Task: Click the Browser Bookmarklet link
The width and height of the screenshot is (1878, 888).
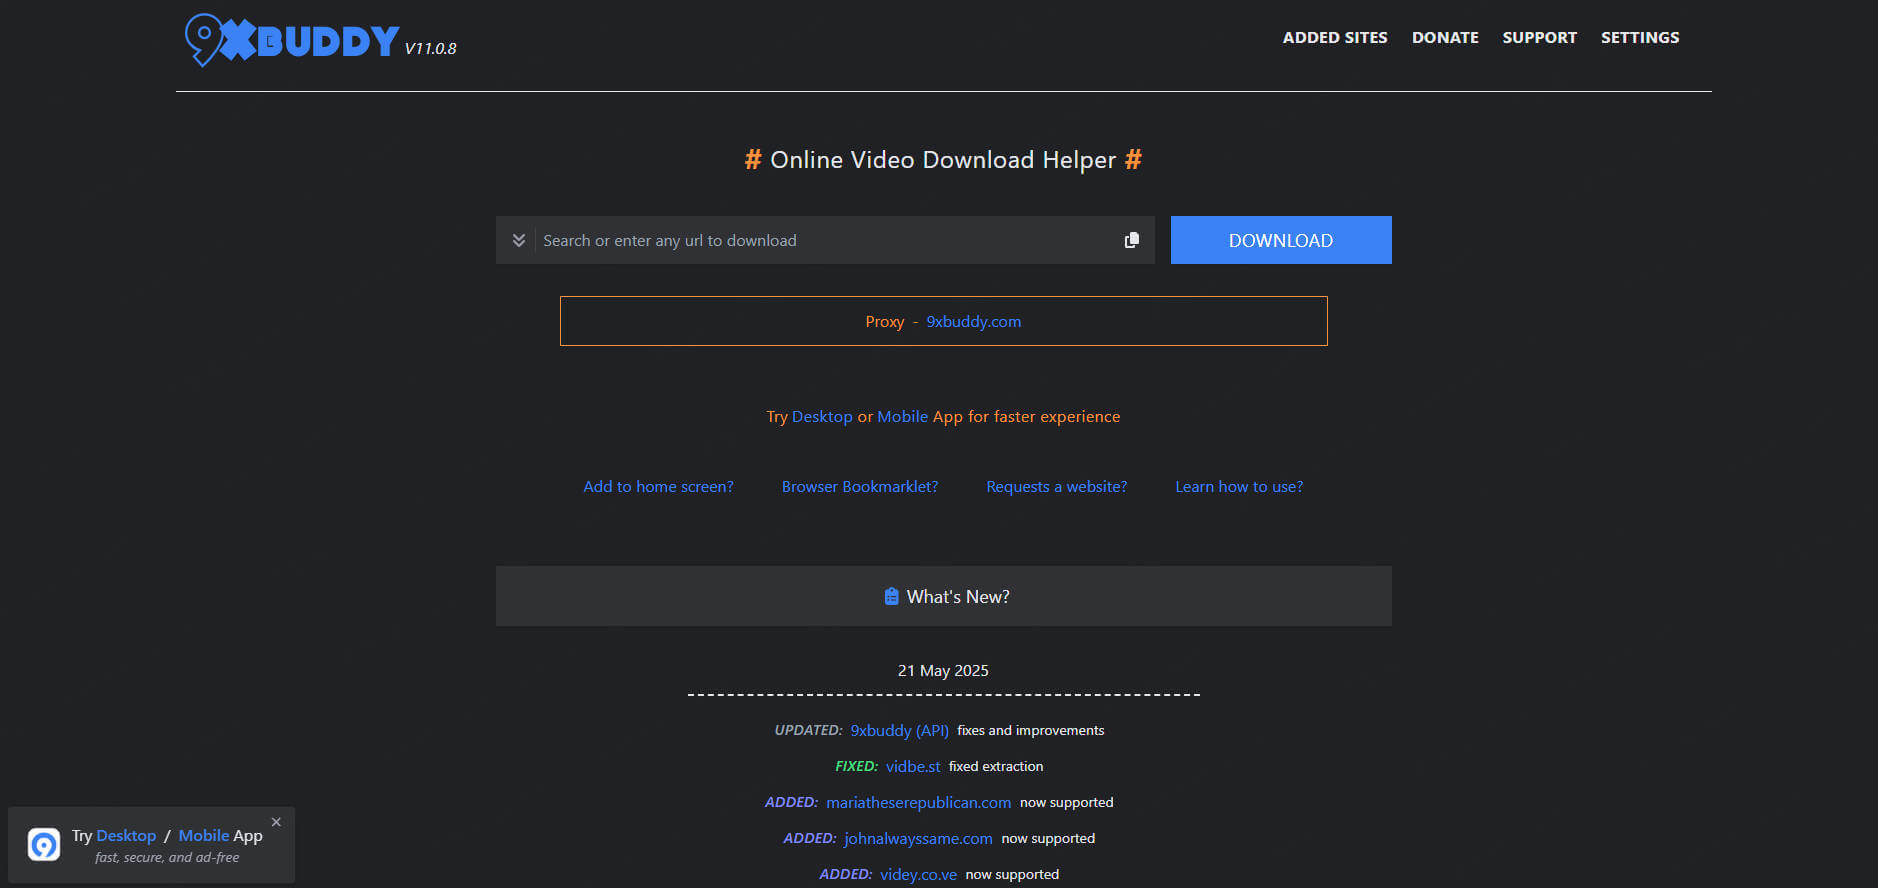Action: point(859,487)
